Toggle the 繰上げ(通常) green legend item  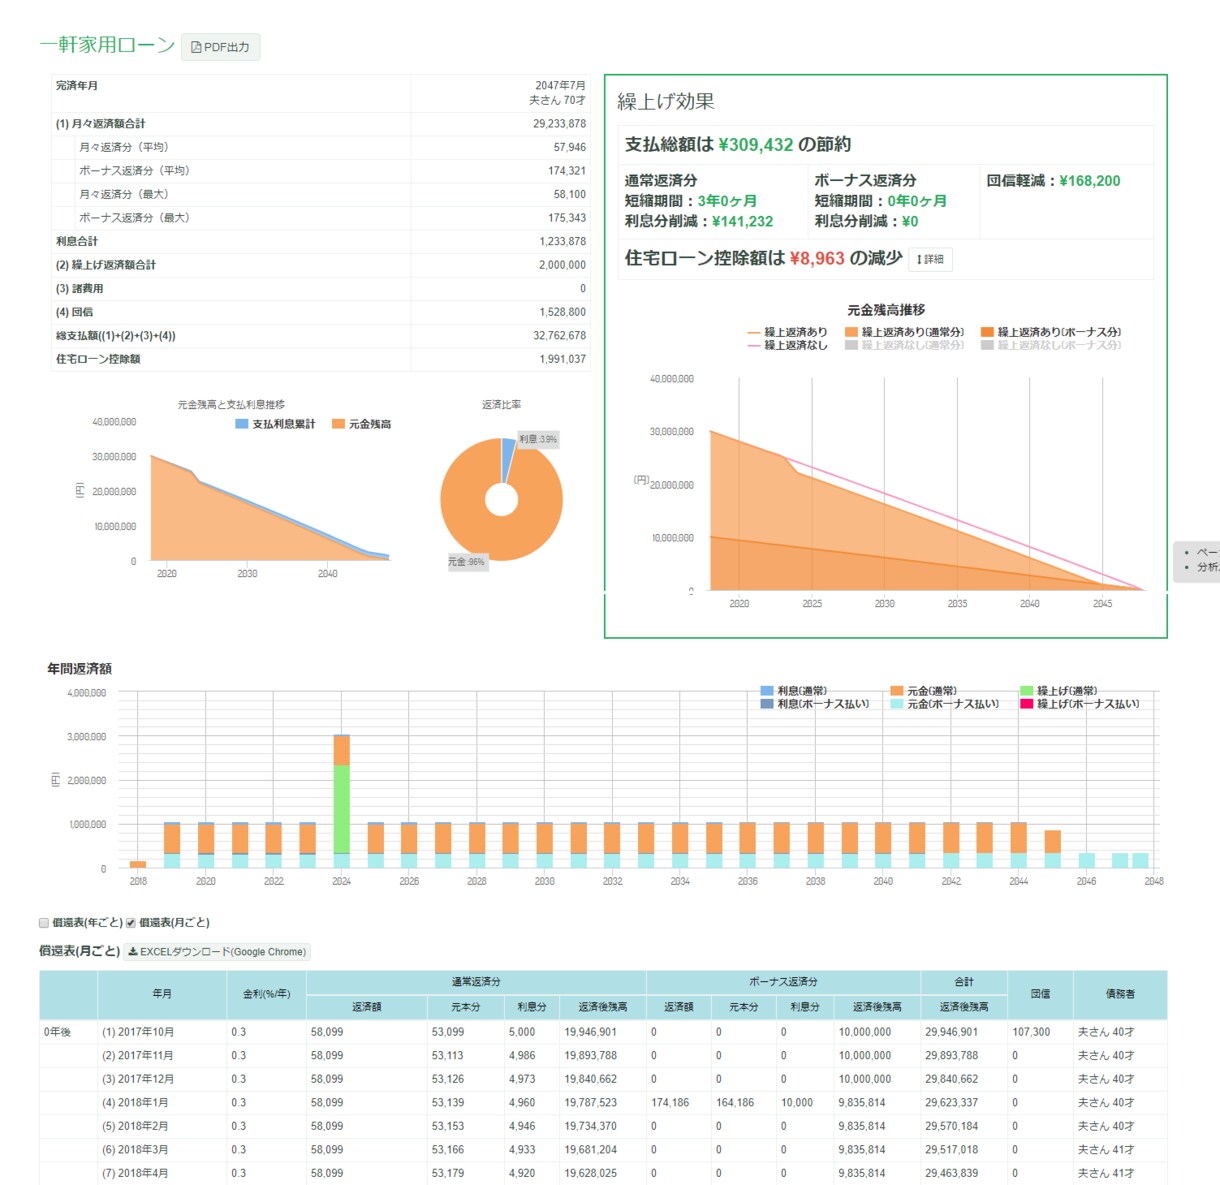click(1059, 691)
